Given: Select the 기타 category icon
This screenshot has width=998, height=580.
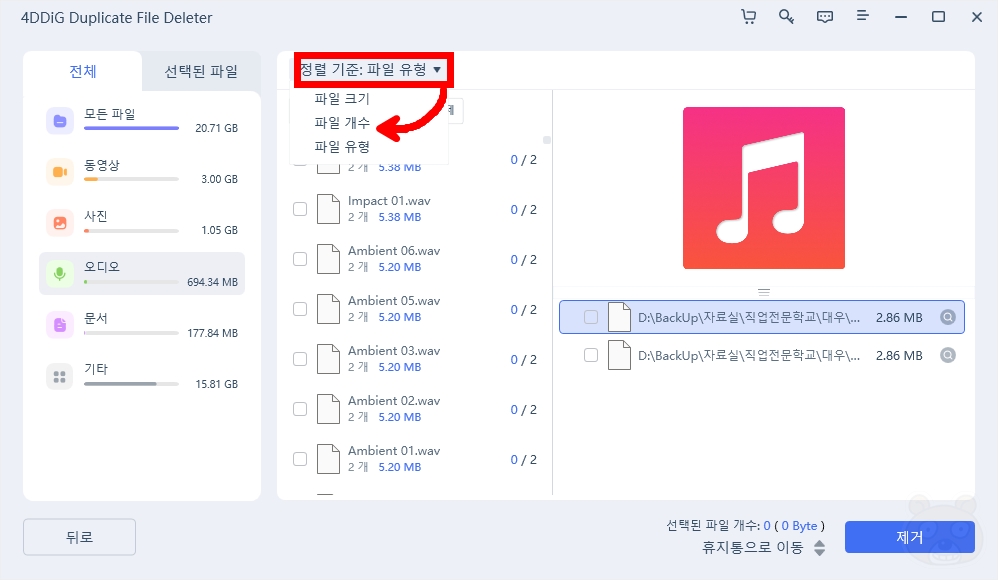Looking at the screenshot, I should coord(60,376).
